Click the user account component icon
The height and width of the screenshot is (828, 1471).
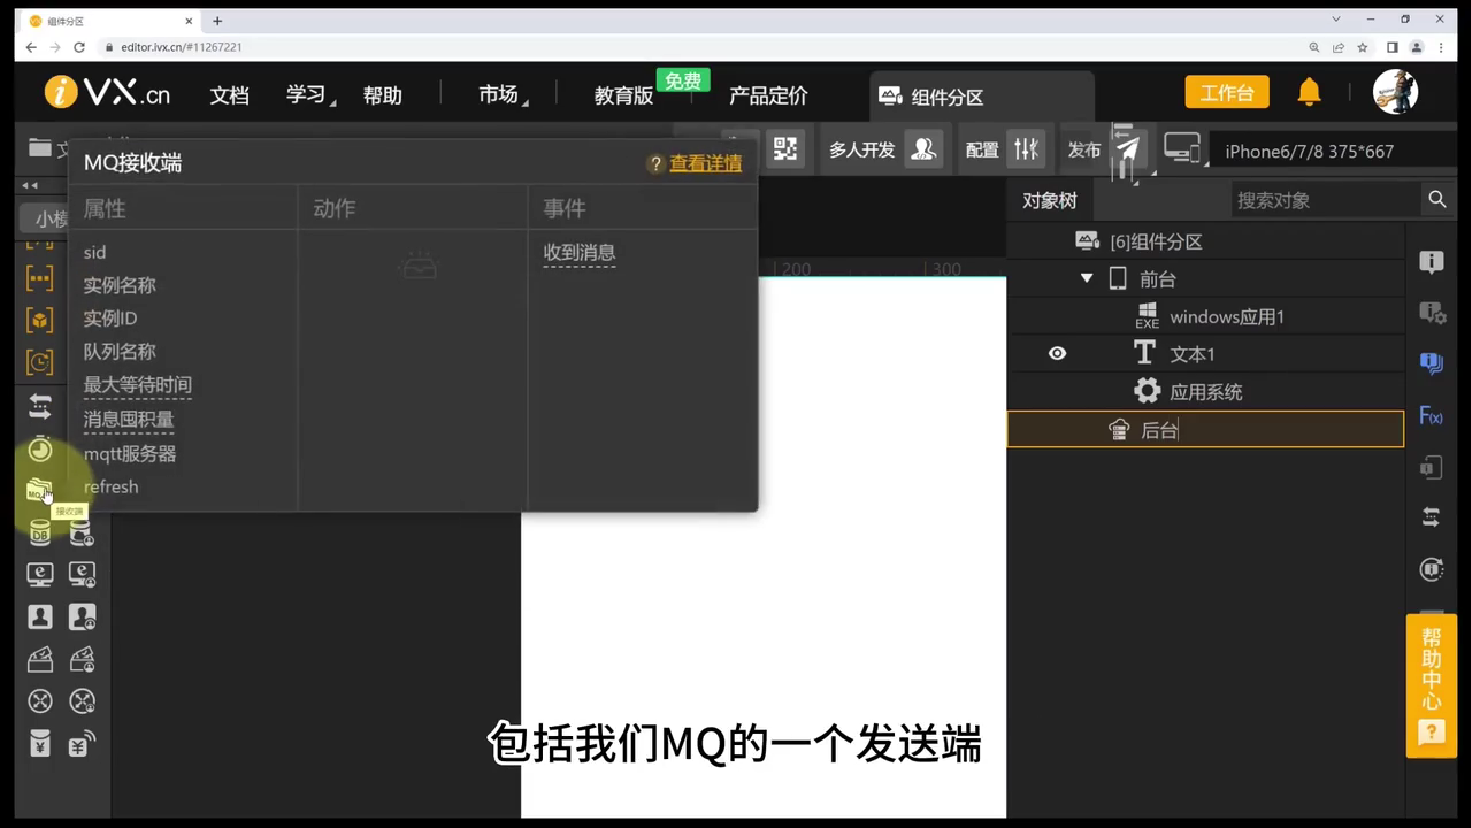pos(40,617)
